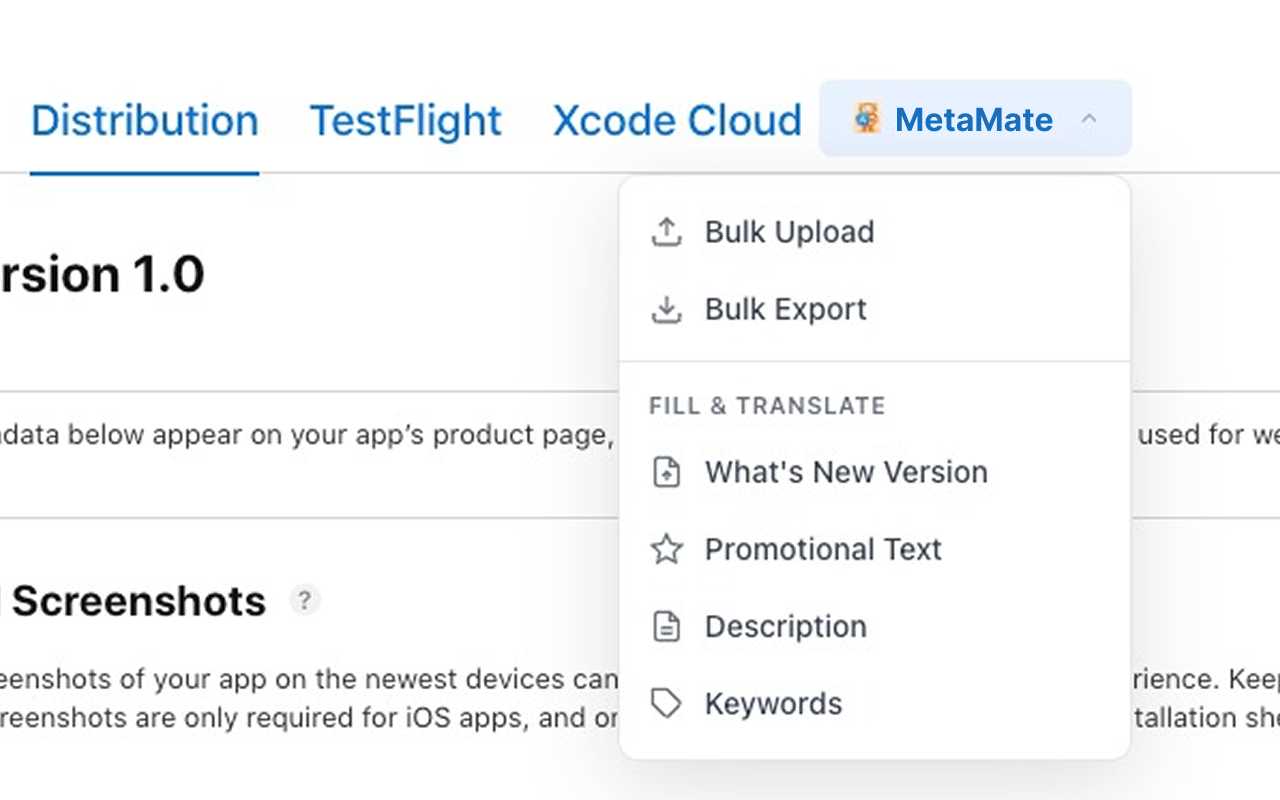Click the version 1.0 heading
Image resolution: width=1280 pixels, height=800 pixels.
pos(102,275)
